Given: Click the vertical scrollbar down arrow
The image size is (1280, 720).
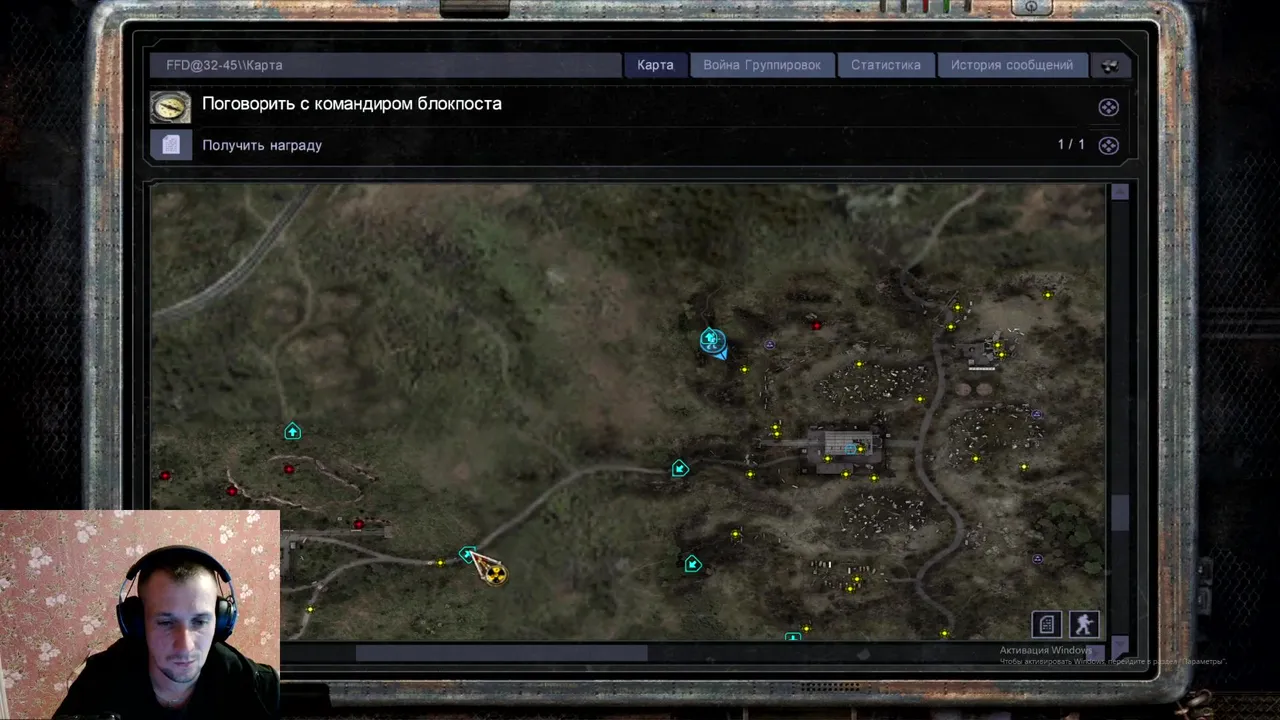Looking at the screenshot, I should coord(1120,646).
